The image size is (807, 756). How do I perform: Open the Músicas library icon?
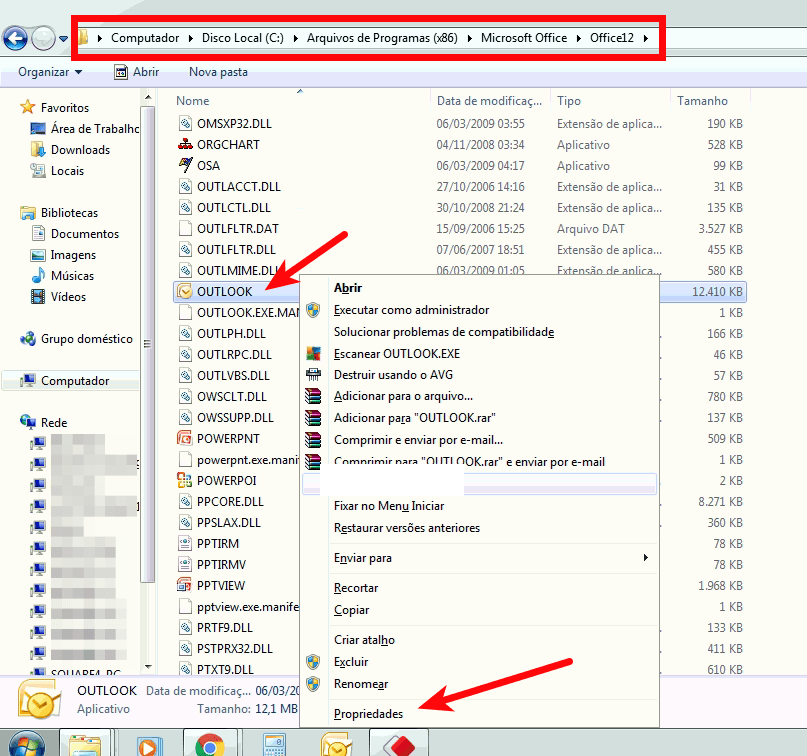click(x=38, y=275)
